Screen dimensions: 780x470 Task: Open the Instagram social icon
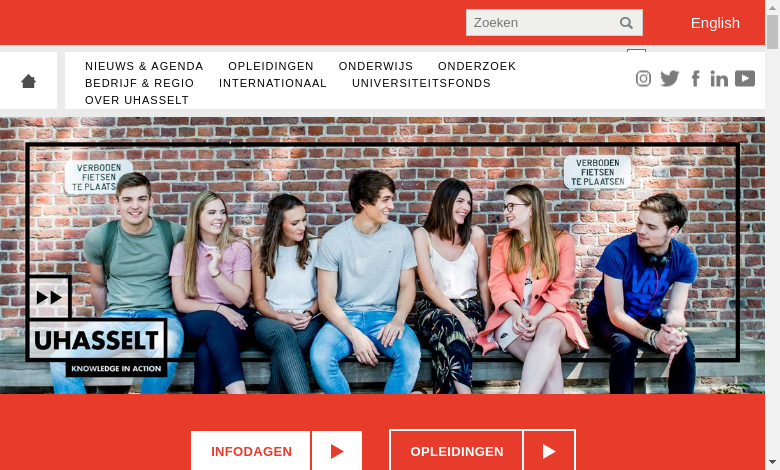click(x=643, y=79)
